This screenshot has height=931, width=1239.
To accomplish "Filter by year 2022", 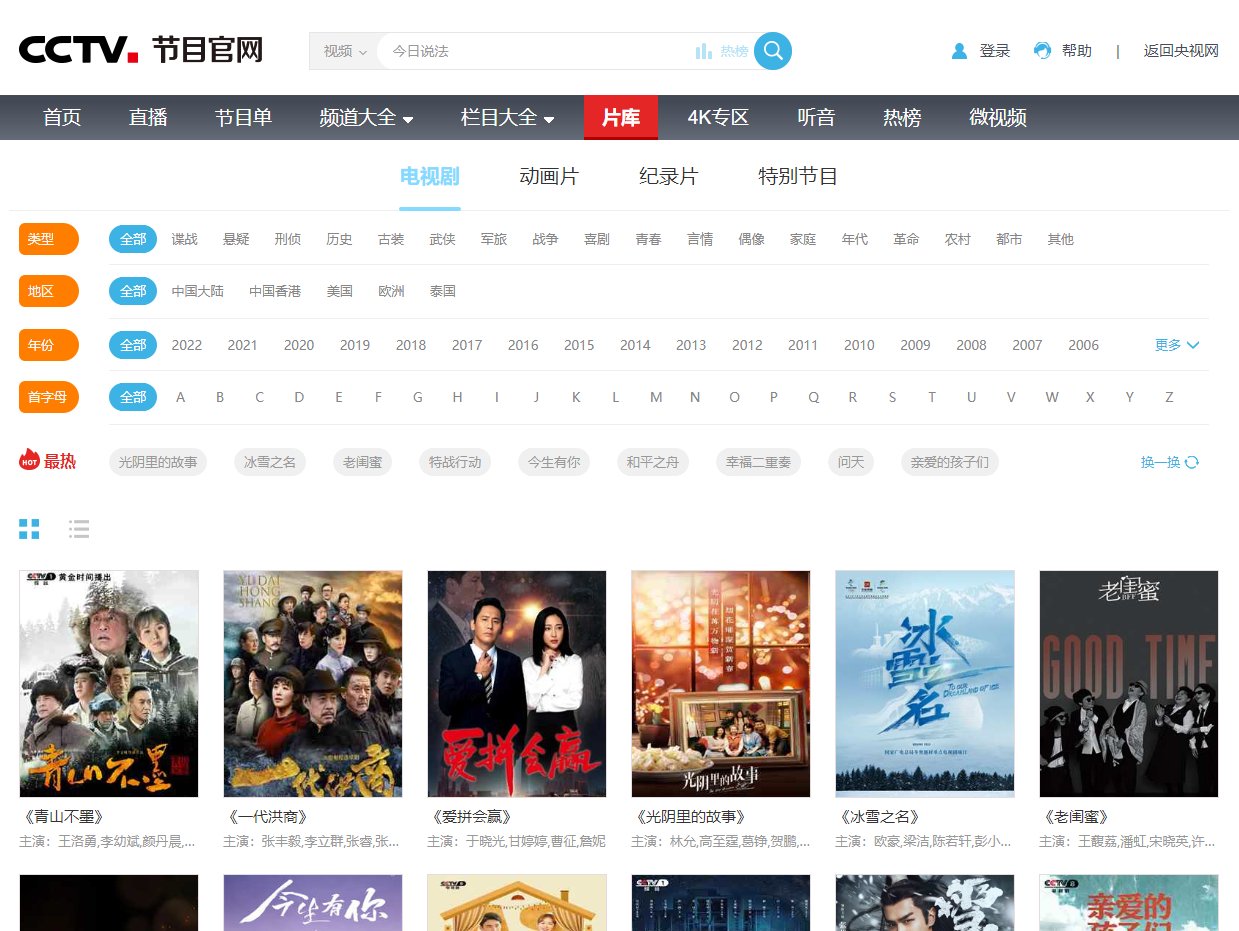I will tap(187, 345).
